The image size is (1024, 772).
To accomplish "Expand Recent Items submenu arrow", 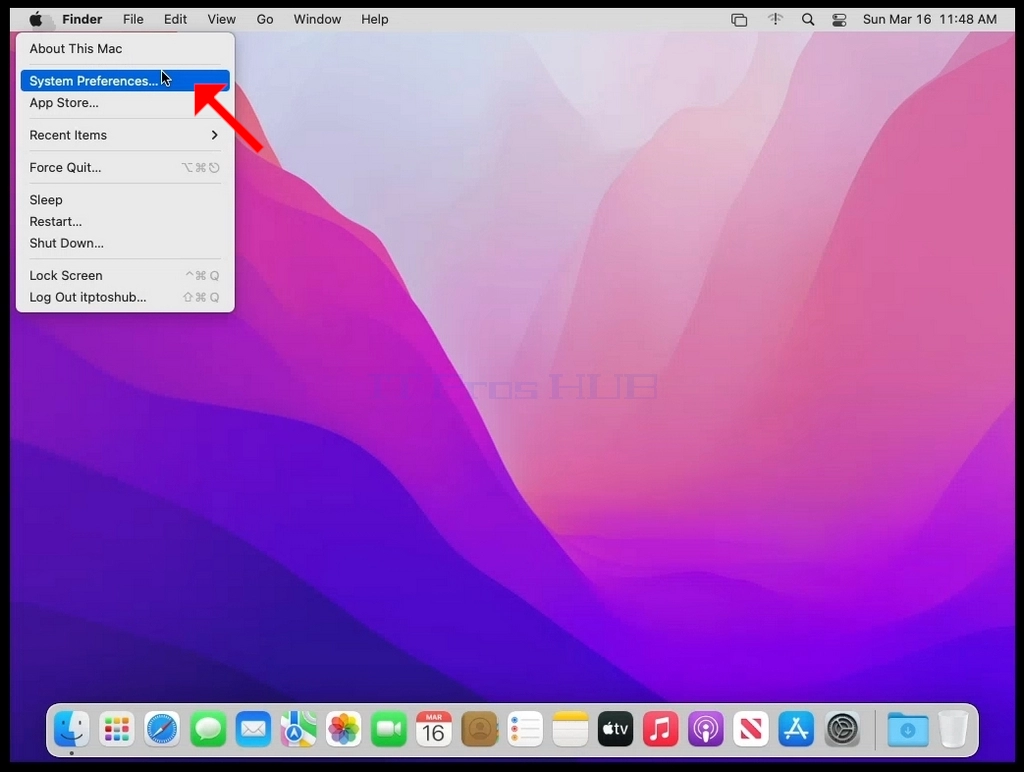I will click(214, 135).
